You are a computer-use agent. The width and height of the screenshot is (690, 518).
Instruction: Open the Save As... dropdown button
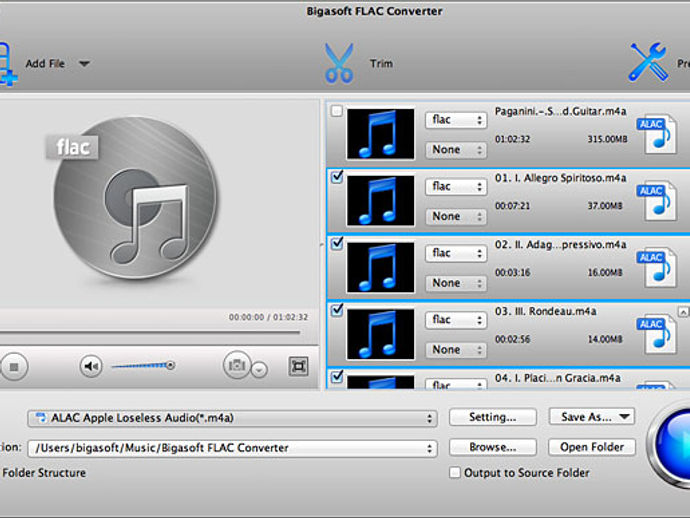[592, 417]
